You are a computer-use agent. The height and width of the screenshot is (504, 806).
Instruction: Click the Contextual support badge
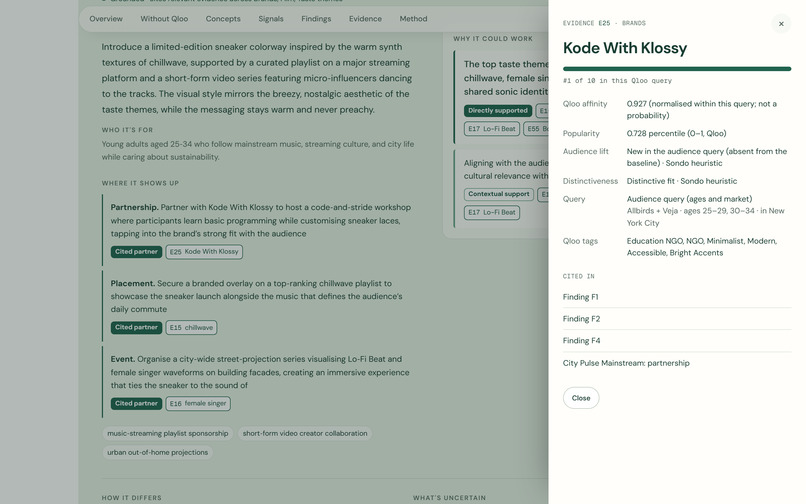coord(499,194)
